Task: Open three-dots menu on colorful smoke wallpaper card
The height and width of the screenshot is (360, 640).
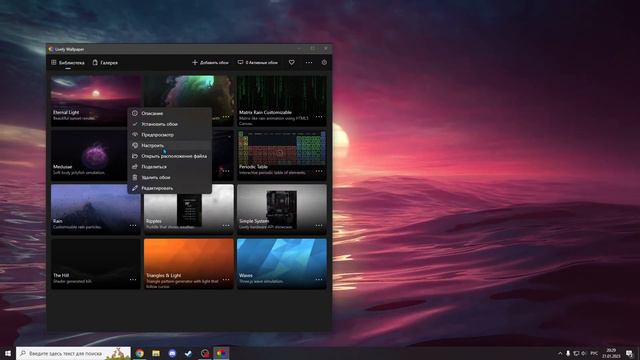Action: pyautogui.click(x=226, y=117)
